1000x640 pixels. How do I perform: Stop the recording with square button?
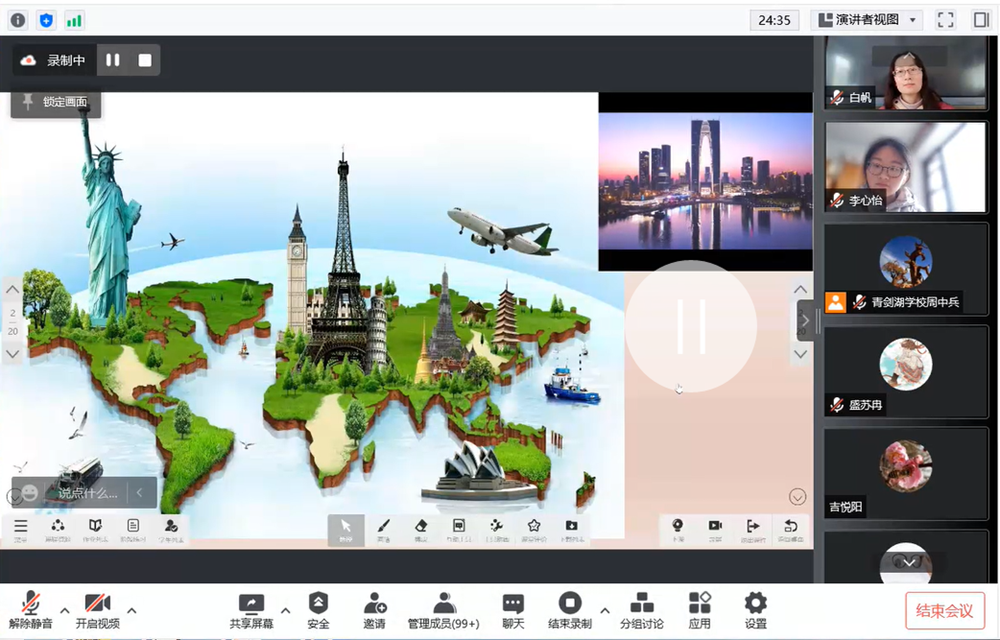tap(145, 60)
